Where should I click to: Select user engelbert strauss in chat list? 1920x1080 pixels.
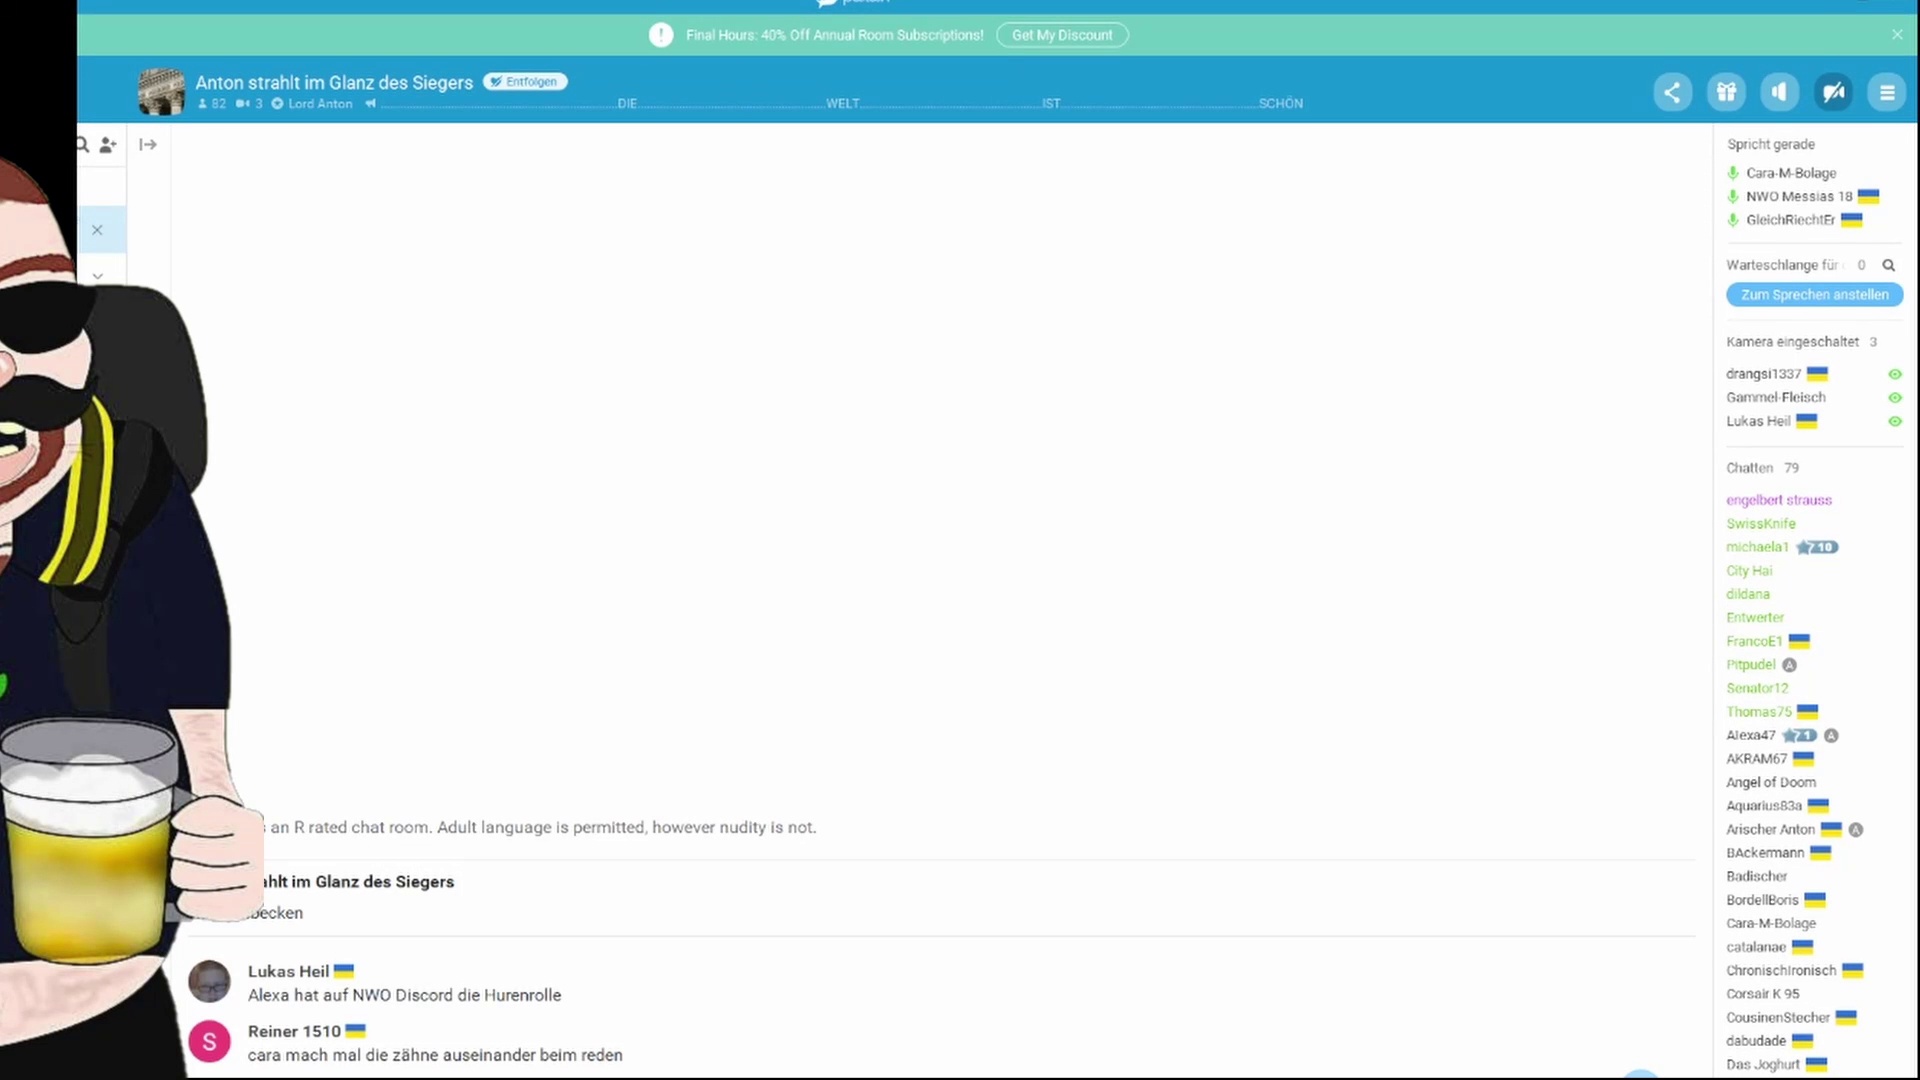(1778, 500)
